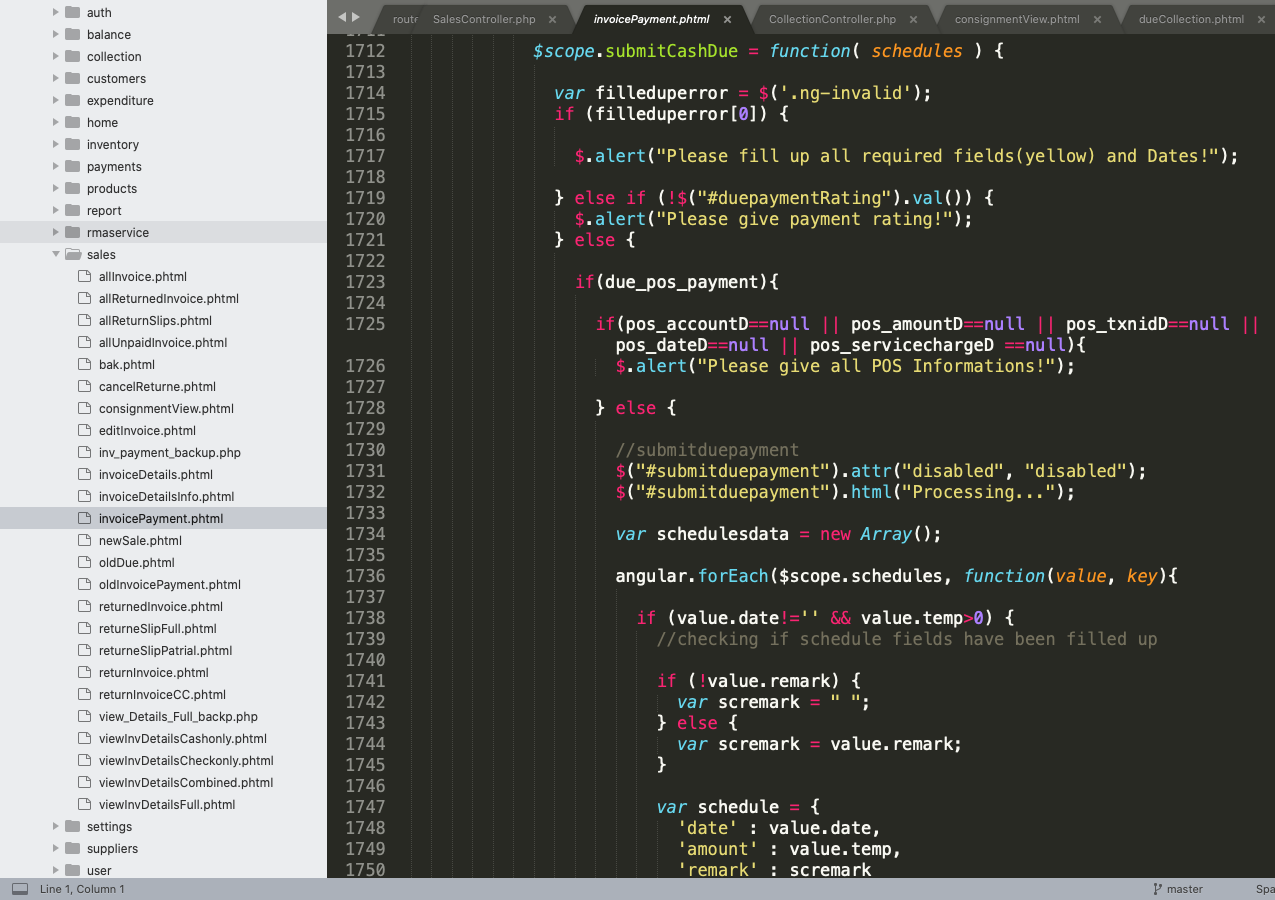Click the tab navigate back arrow

(x=342, y=17)
